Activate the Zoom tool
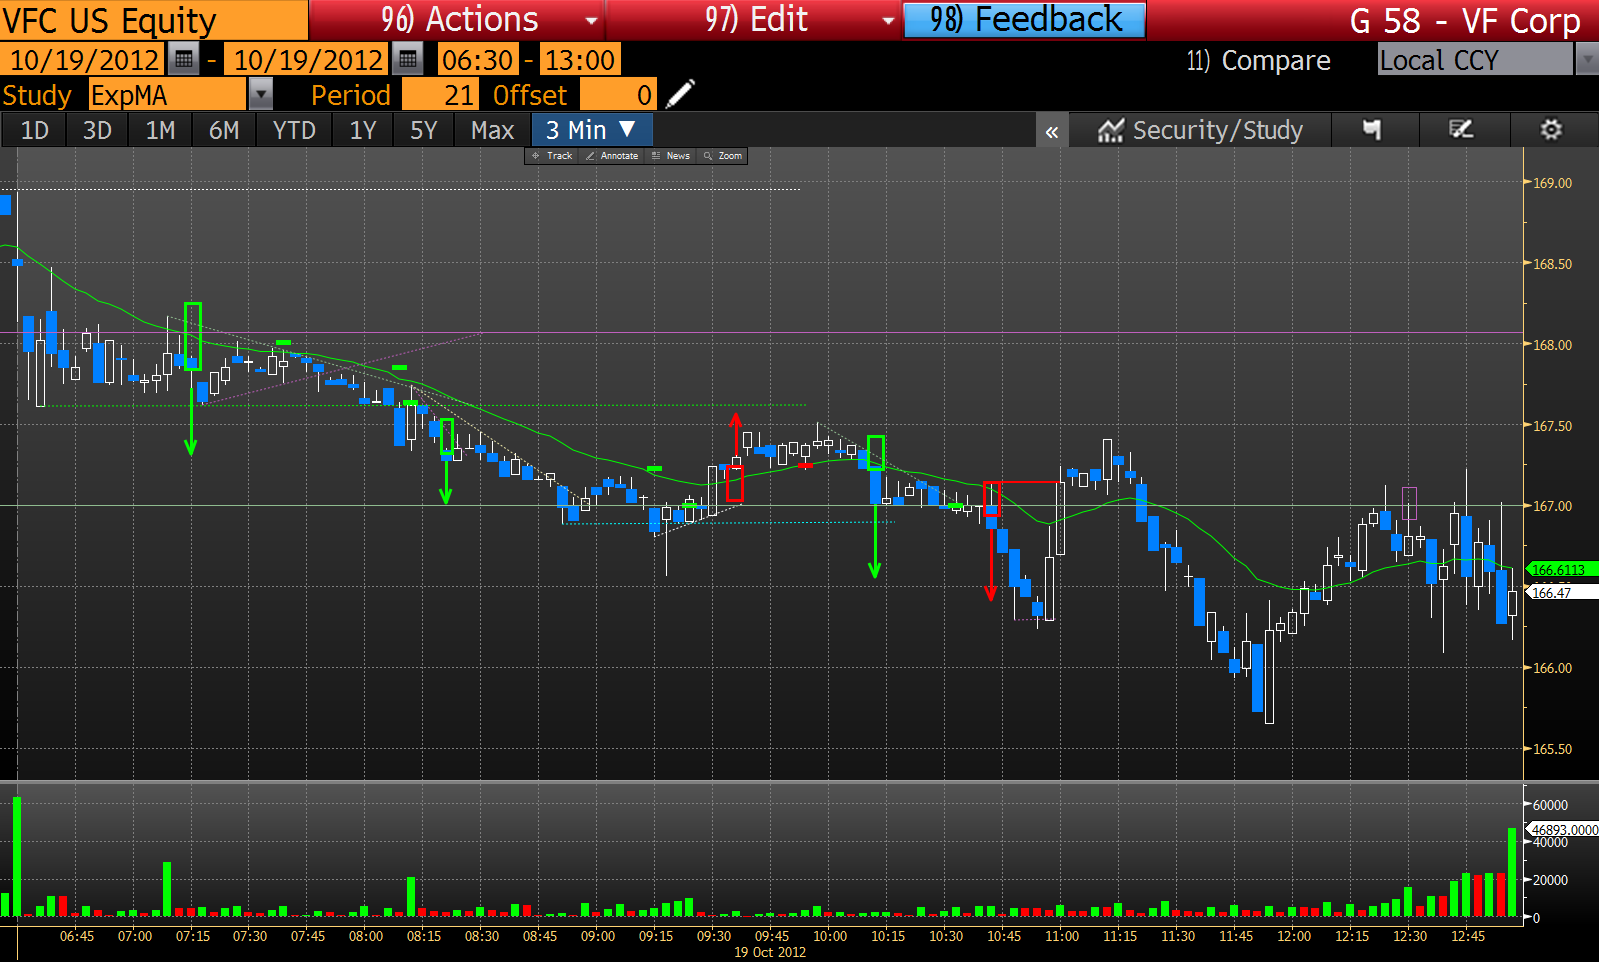 point(723,156)
